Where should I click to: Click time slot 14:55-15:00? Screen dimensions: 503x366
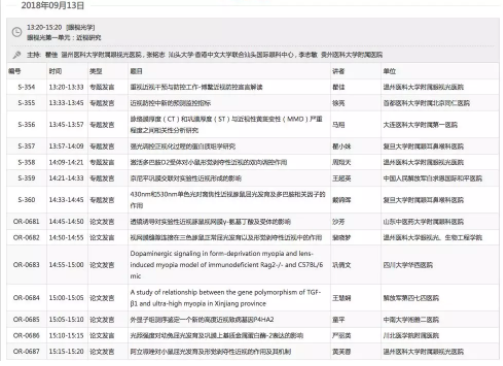[66, 265]
